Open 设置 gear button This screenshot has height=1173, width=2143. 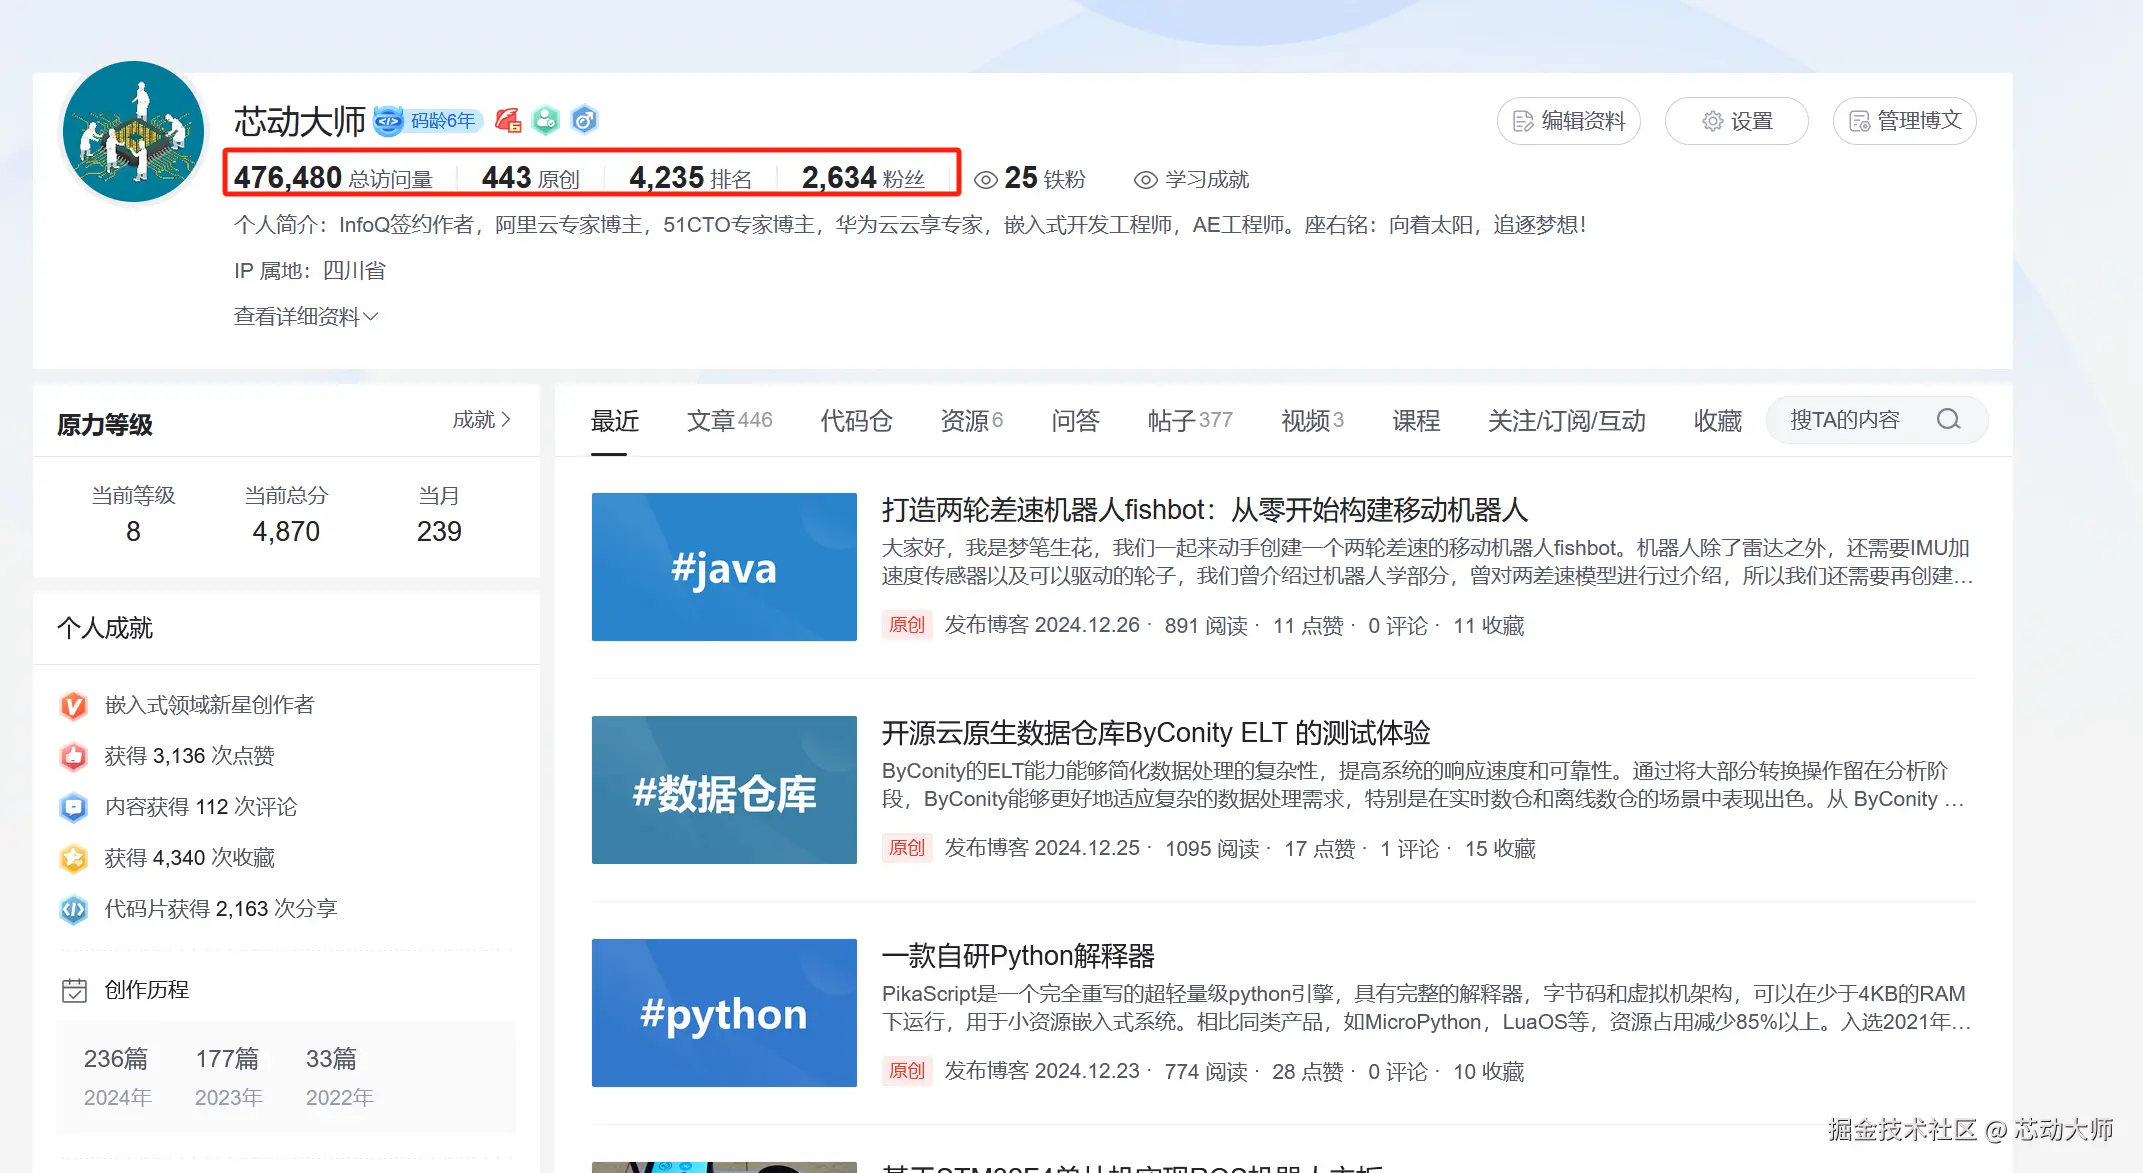[1736, 121]
